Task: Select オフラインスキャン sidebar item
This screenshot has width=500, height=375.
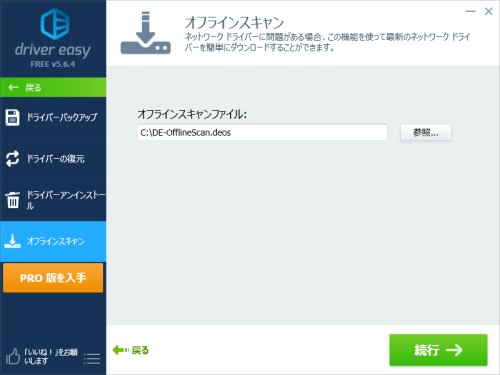Action: [x=53, y=241]
